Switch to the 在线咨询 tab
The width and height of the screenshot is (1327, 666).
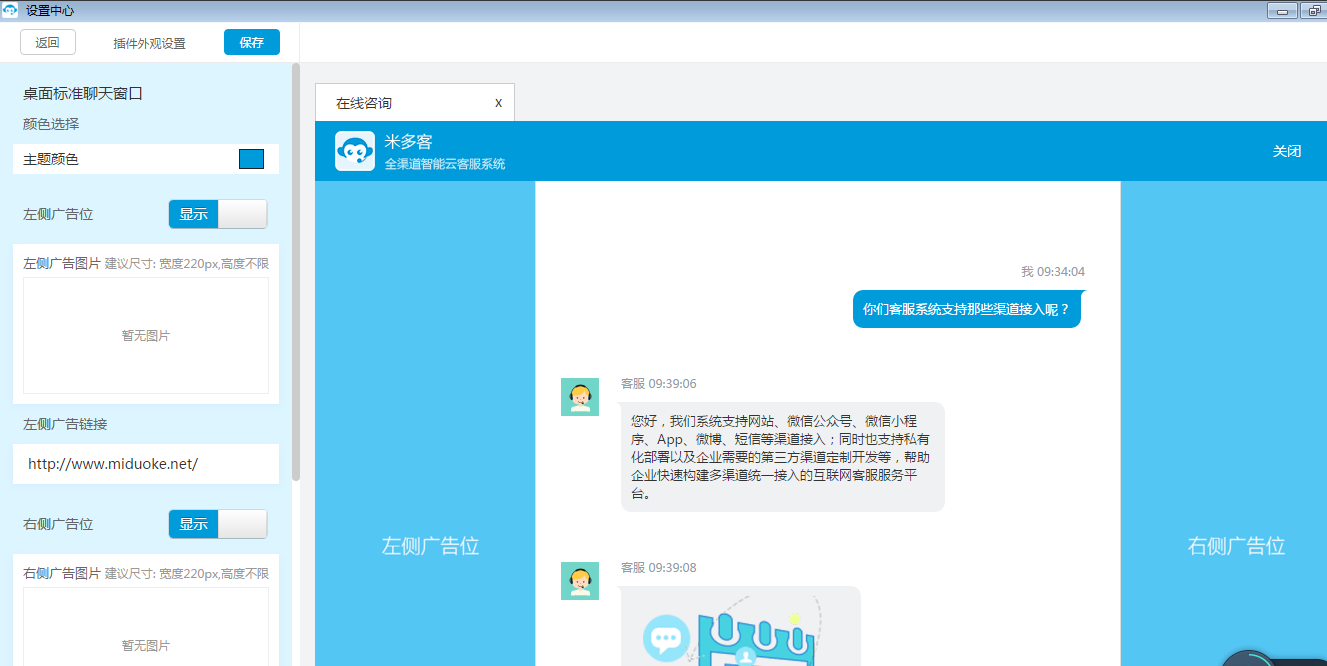click(x=400, y=103)
